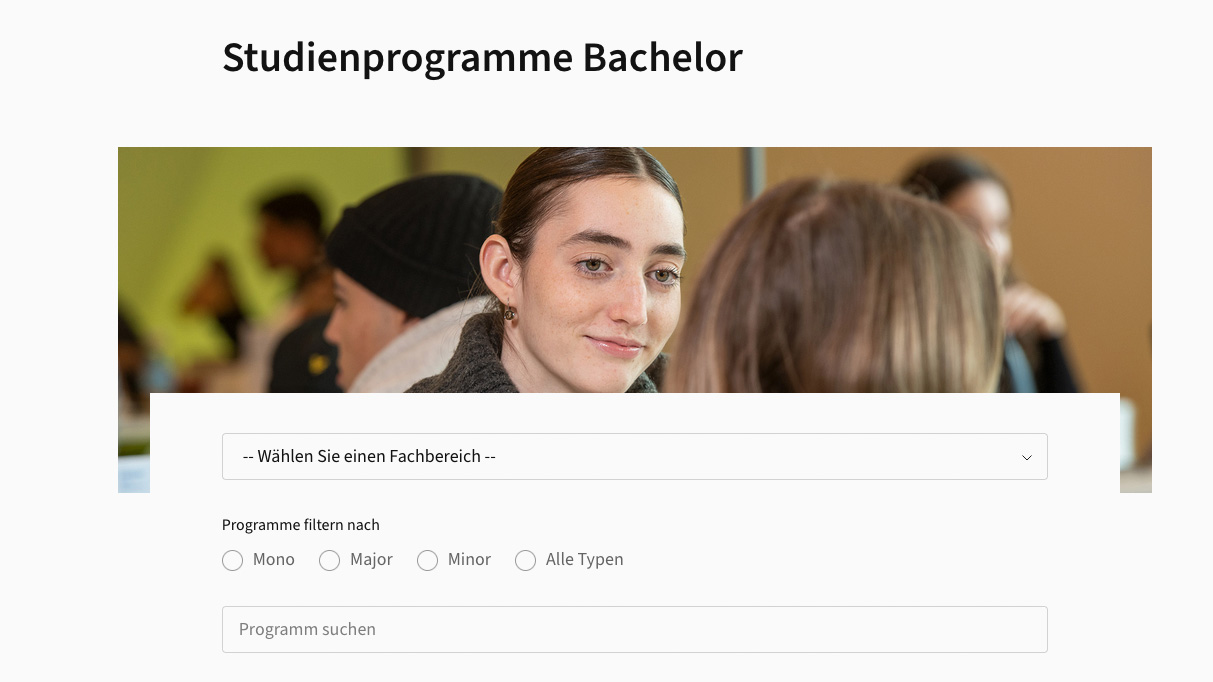Viewport: 1213px width, 682px height.
Task: Open the Fachbereich selection dropdown
Action: click(x=634, y=457)
